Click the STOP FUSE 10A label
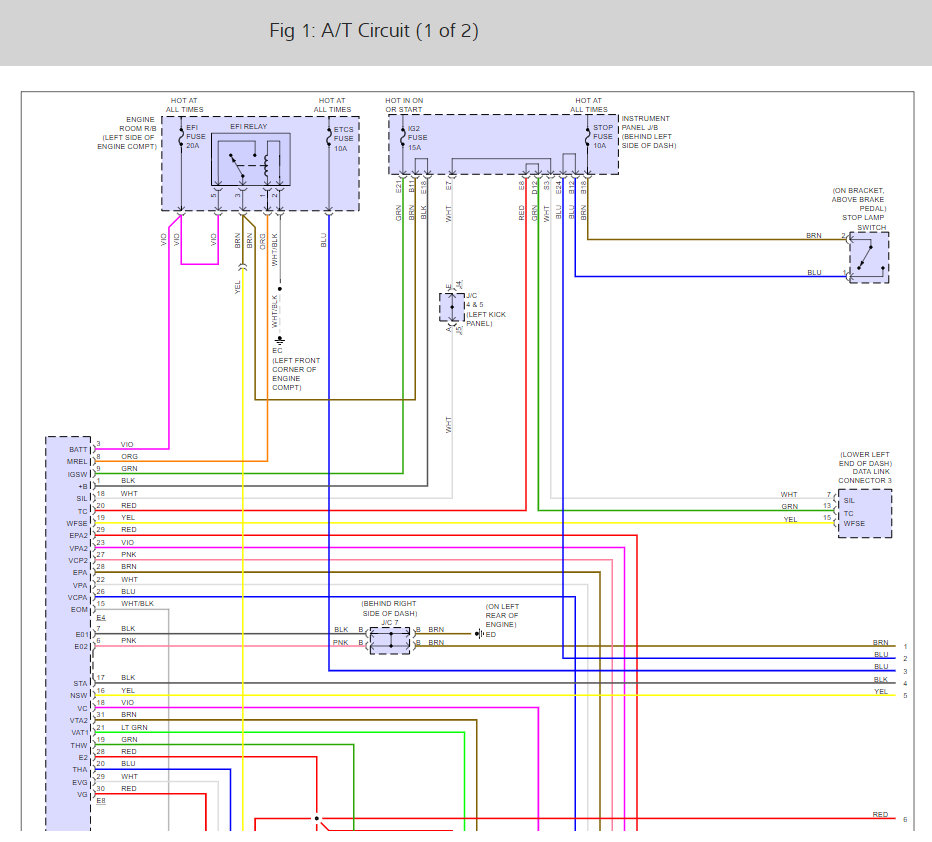Screen dimensions: 932x842 (603, 137)
